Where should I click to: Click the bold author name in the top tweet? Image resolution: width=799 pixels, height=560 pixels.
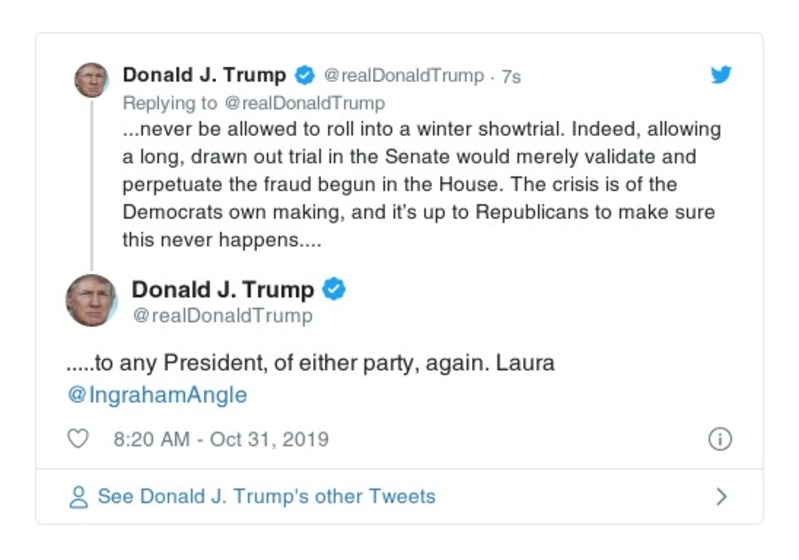point(204,76)
